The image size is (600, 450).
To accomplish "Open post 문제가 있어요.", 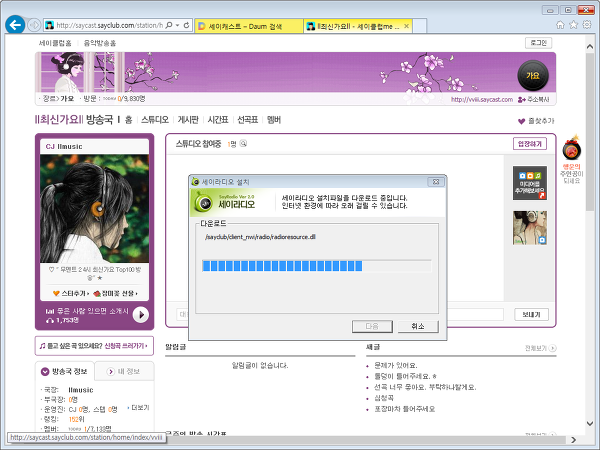I will click(396, 365).
